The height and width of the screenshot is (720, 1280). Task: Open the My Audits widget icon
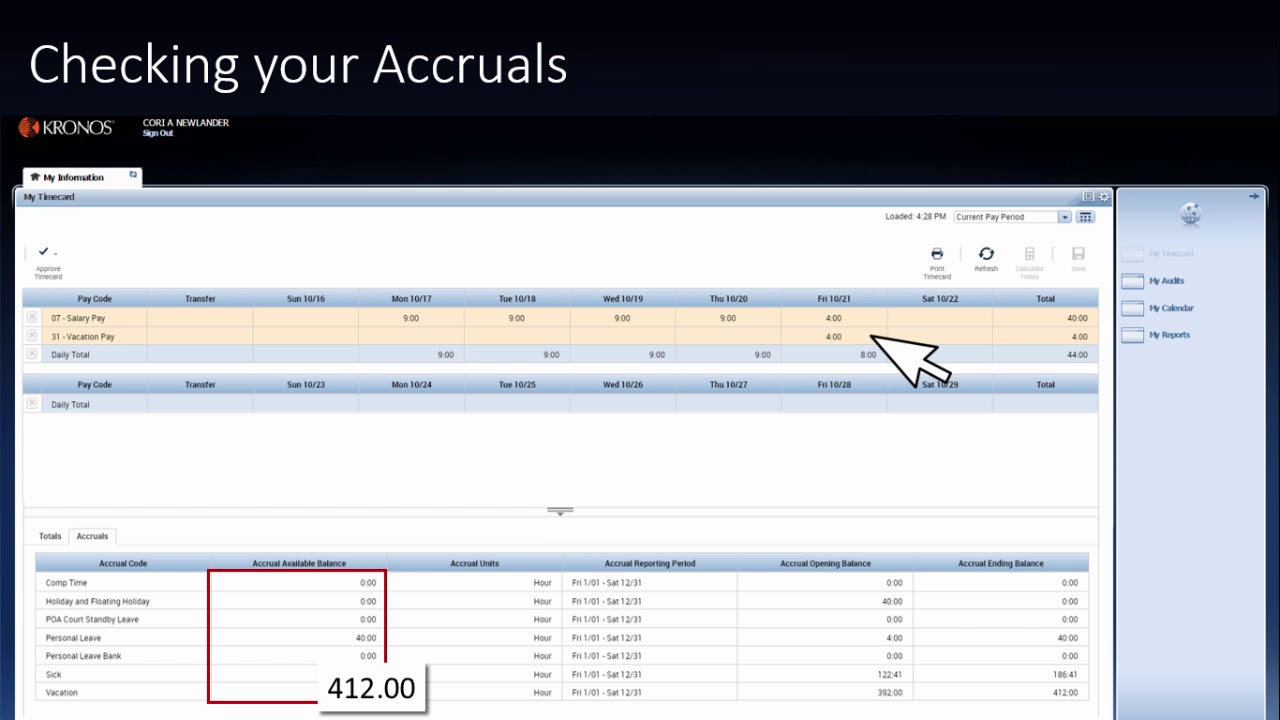coord(1132,281)
